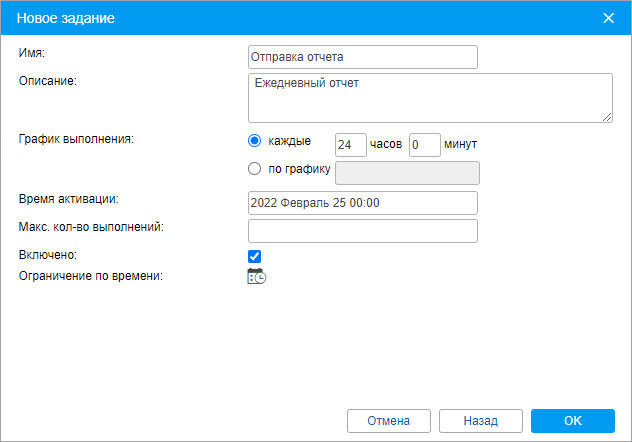Click the График выполнения label
632x442 pixels.
pos(76,139)
